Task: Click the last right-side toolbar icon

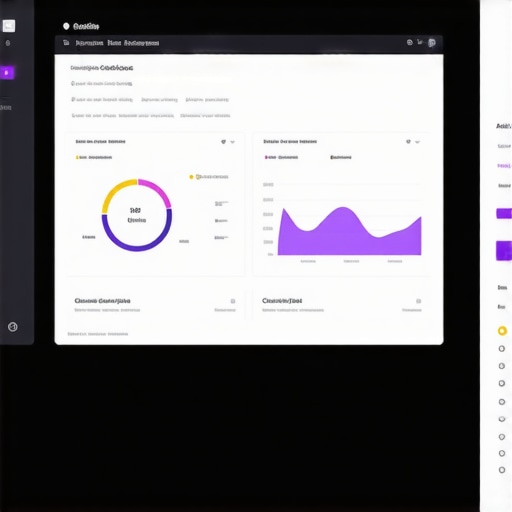Action: pos(432,43)
